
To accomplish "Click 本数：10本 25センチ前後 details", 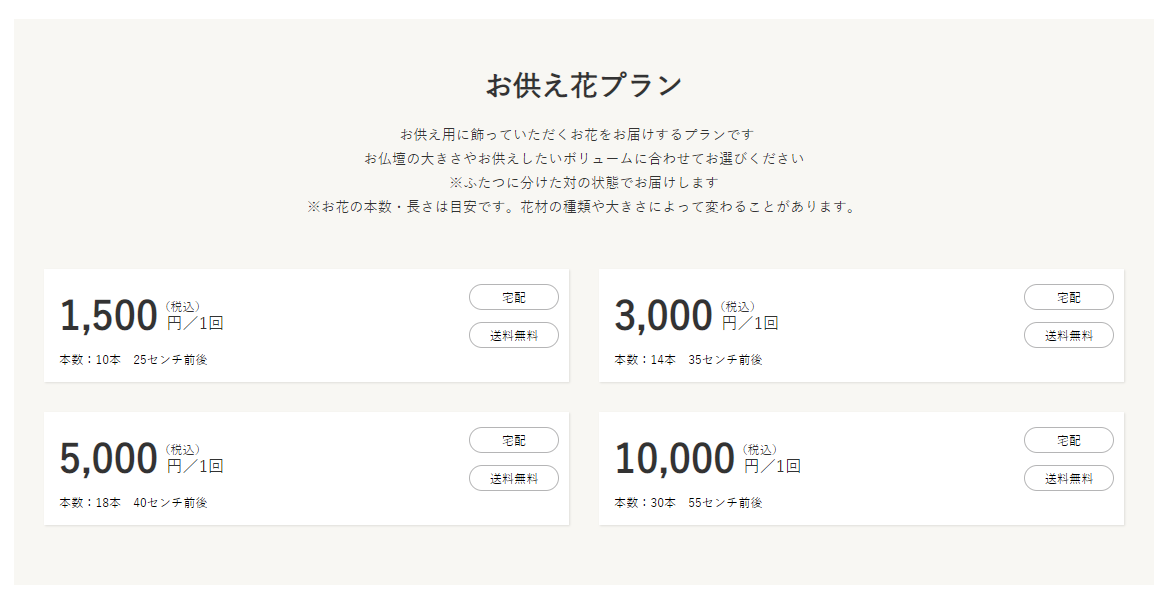I will [x=133, y=360].
